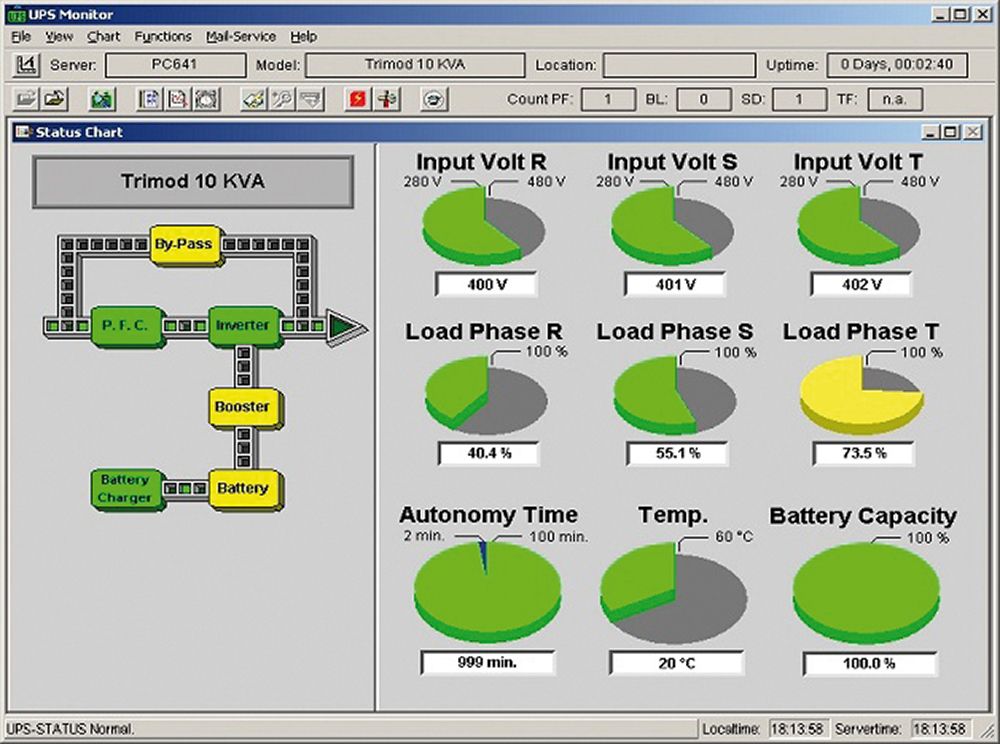Viewport: 1000px width, 744px height.
Task: Click the chart icon beside the Server label
Action: click(26, 64)
